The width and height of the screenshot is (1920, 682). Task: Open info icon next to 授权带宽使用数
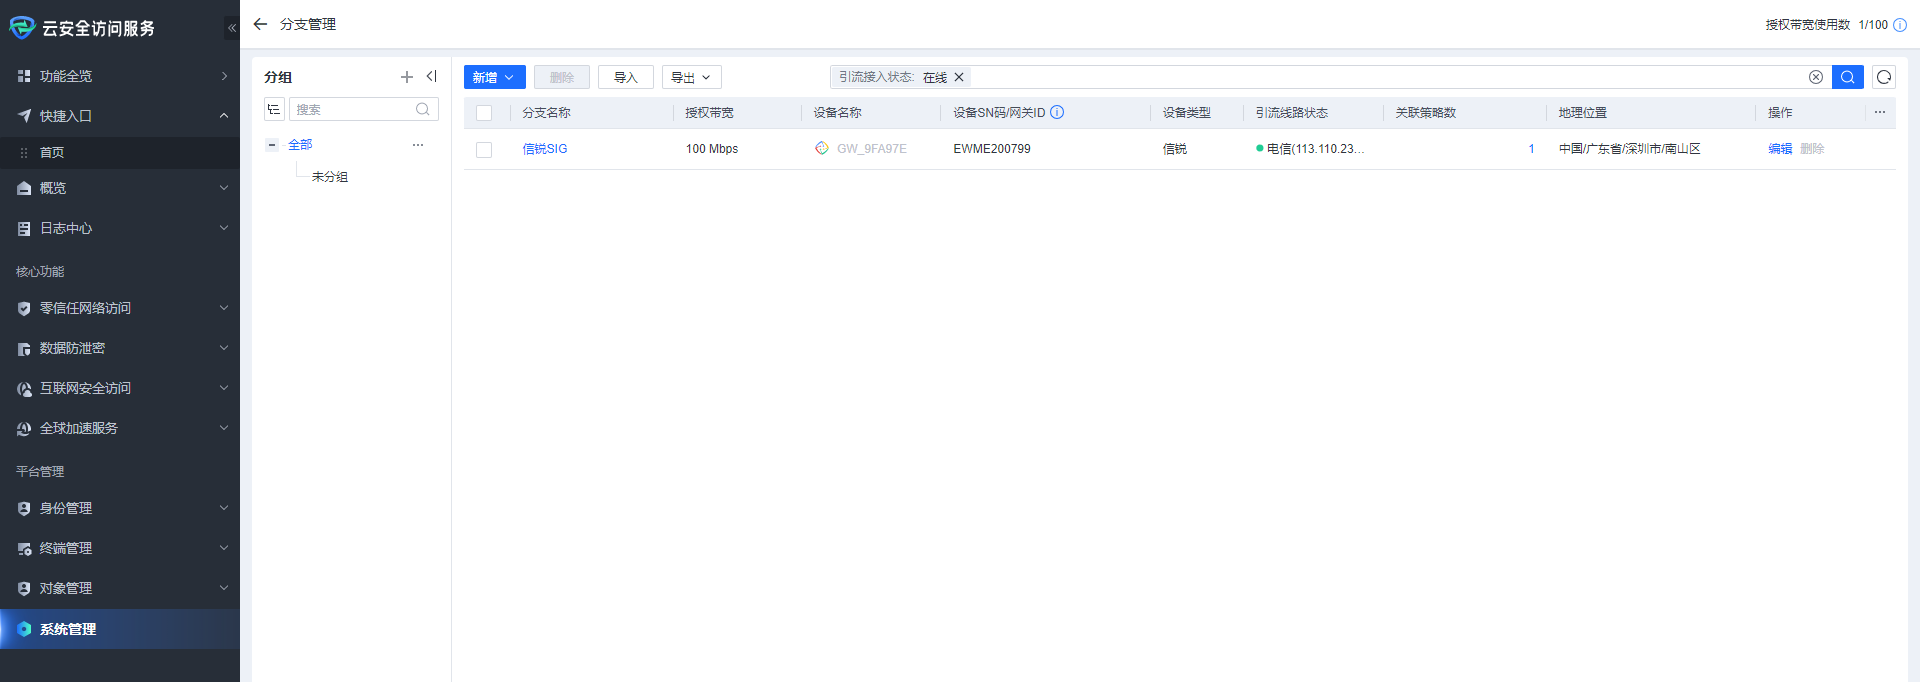(1900, 25)
